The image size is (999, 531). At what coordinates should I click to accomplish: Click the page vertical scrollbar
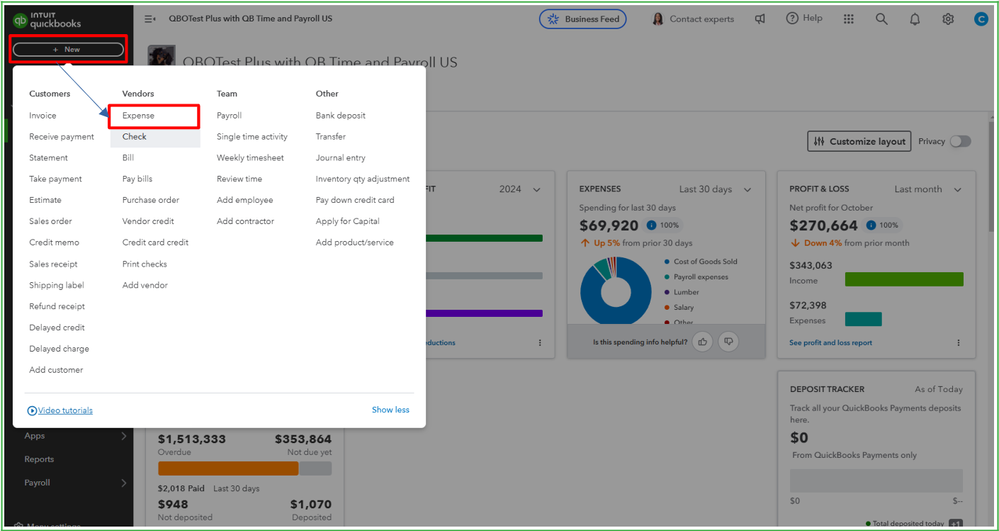click(993, 178)
